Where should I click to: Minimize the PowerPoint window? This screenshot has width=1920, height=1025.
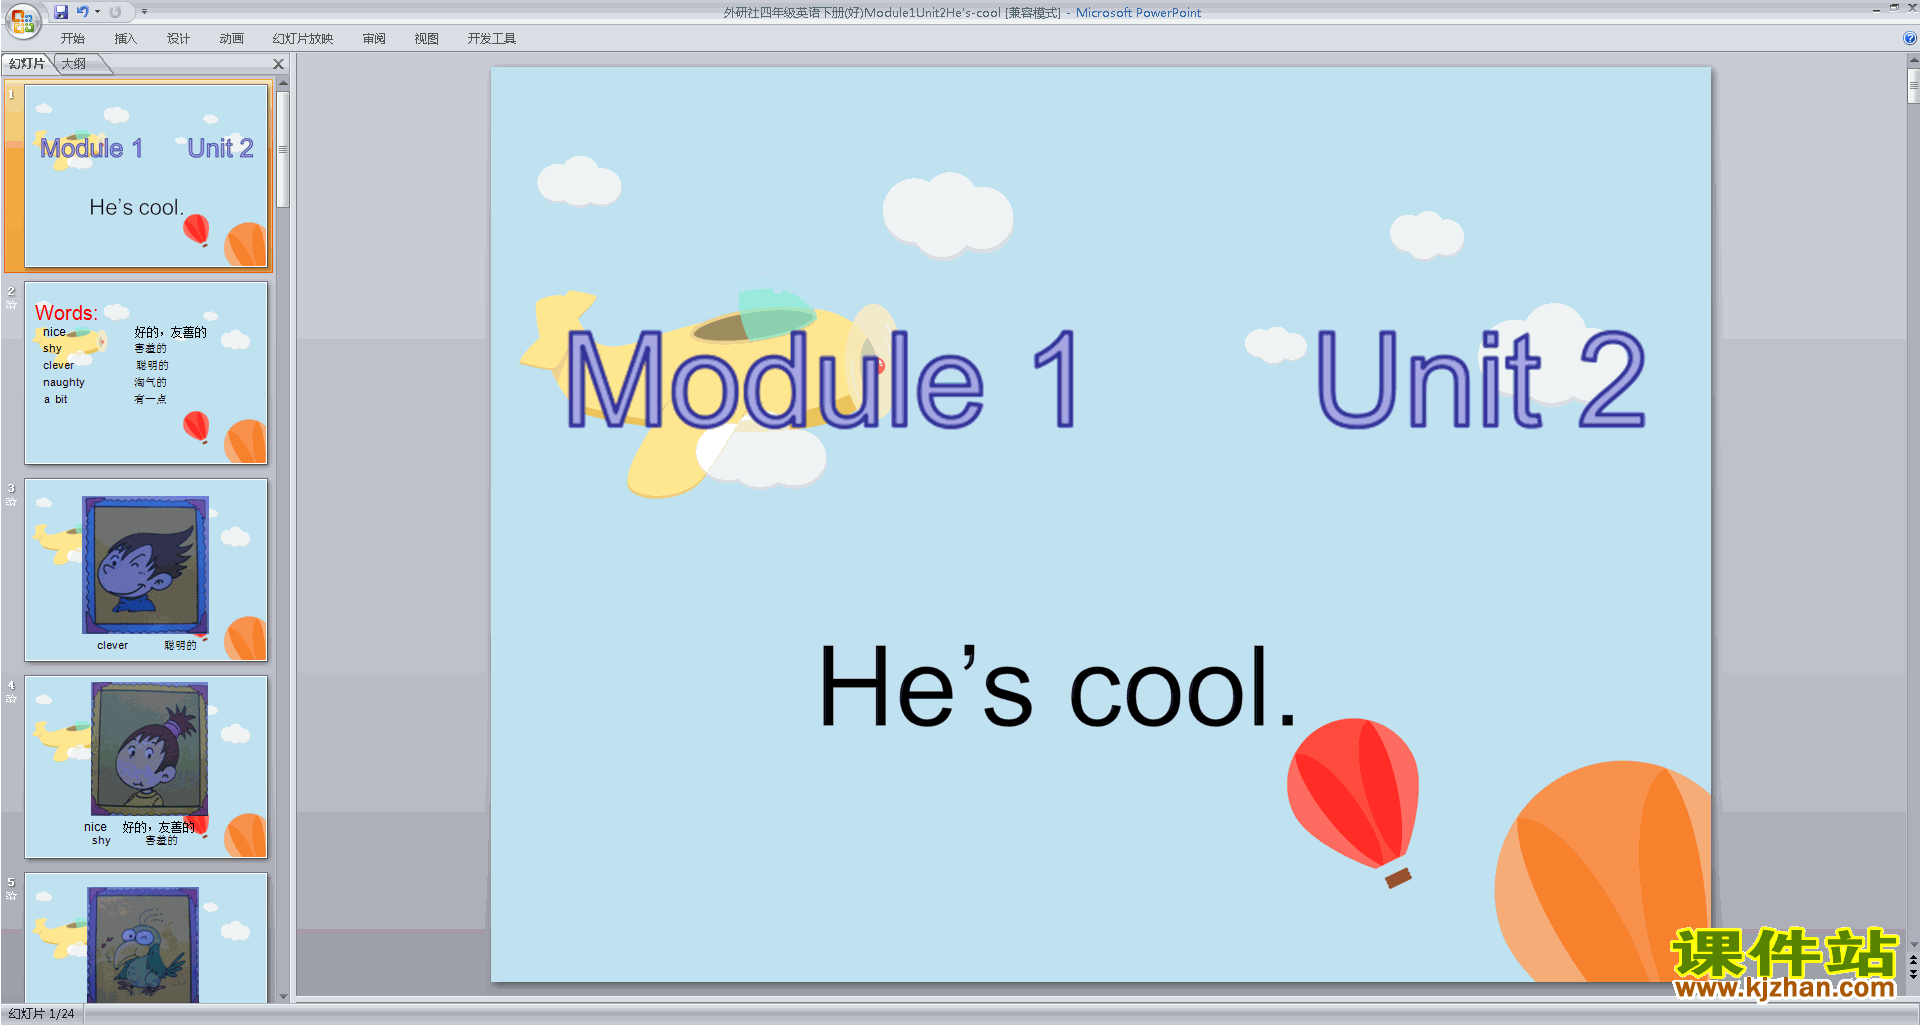pyautogui.click(x=1877, y=8)
